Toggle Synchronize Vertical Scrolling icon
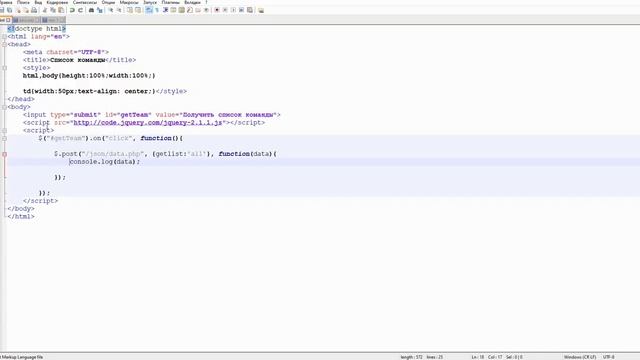Screen dimensions: 640x360 point(130,10)
